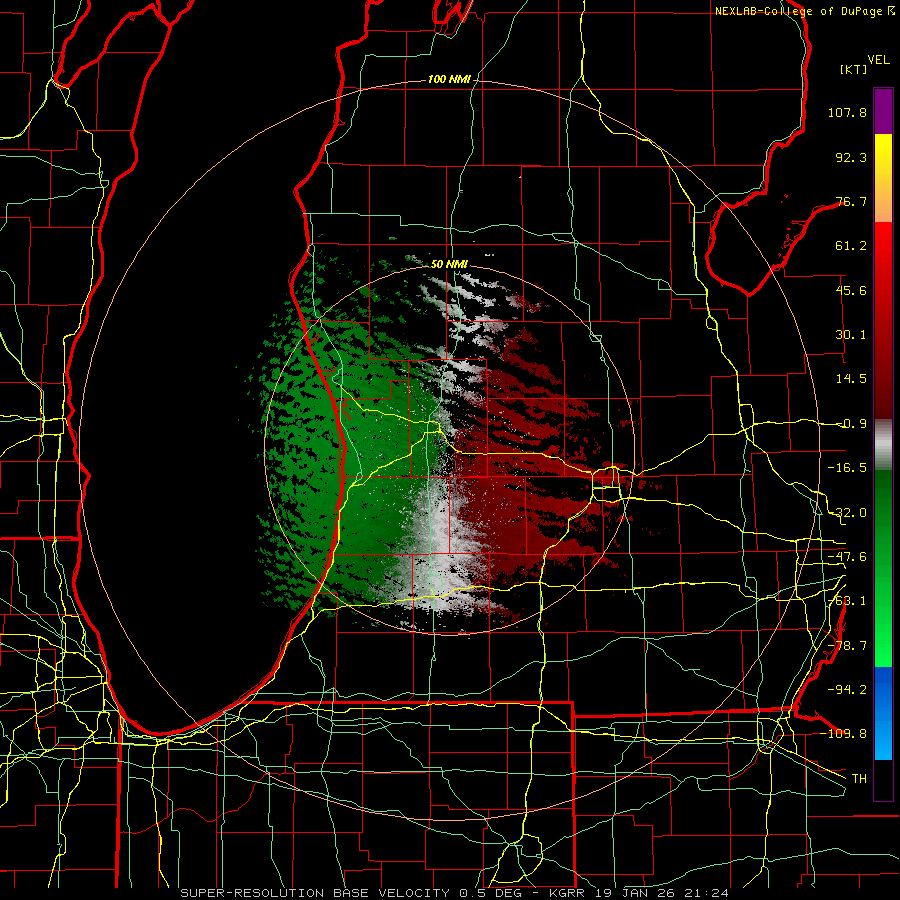This screenshot has height=900, width=900.
Task: Click the 100 NMI range ring label
Action: click(449, 79)
